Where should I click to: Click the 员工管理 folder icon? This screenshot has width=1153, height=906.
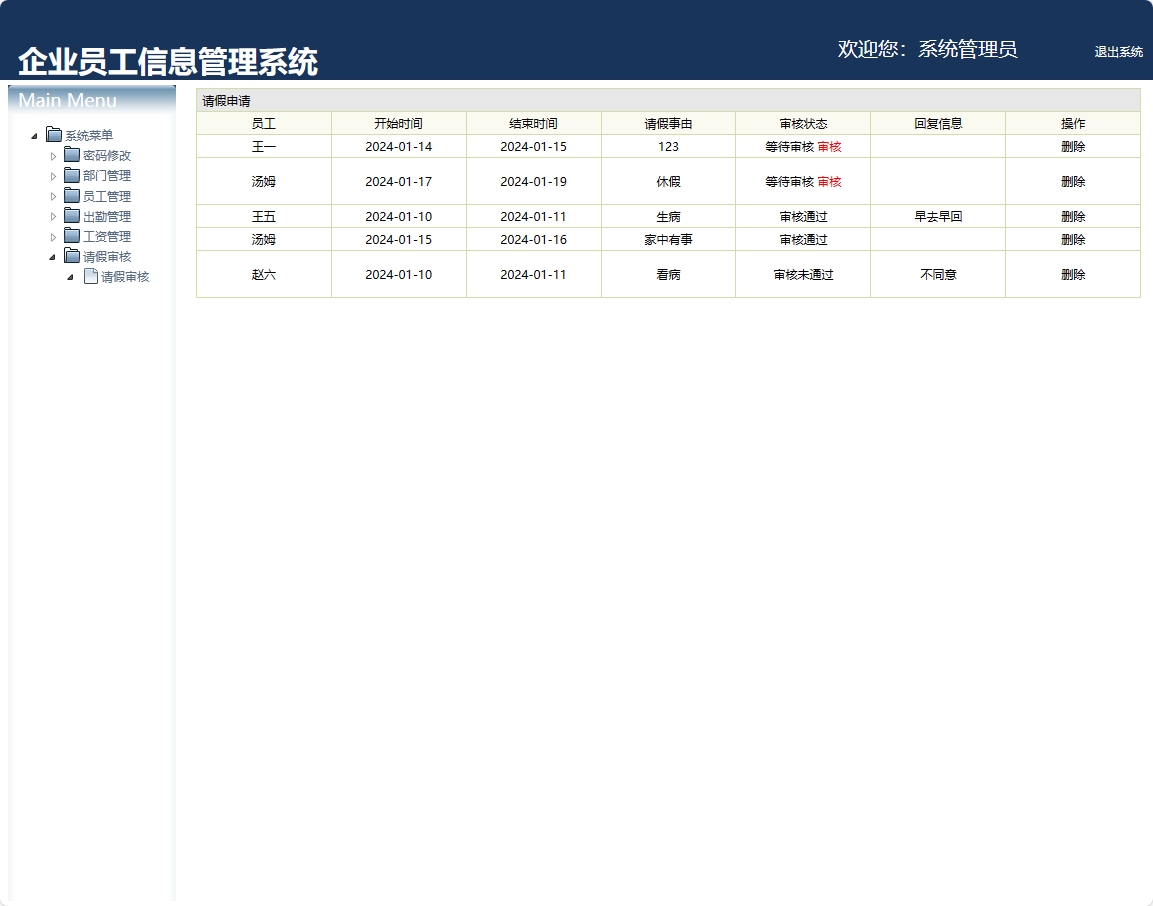pos(72,196)
